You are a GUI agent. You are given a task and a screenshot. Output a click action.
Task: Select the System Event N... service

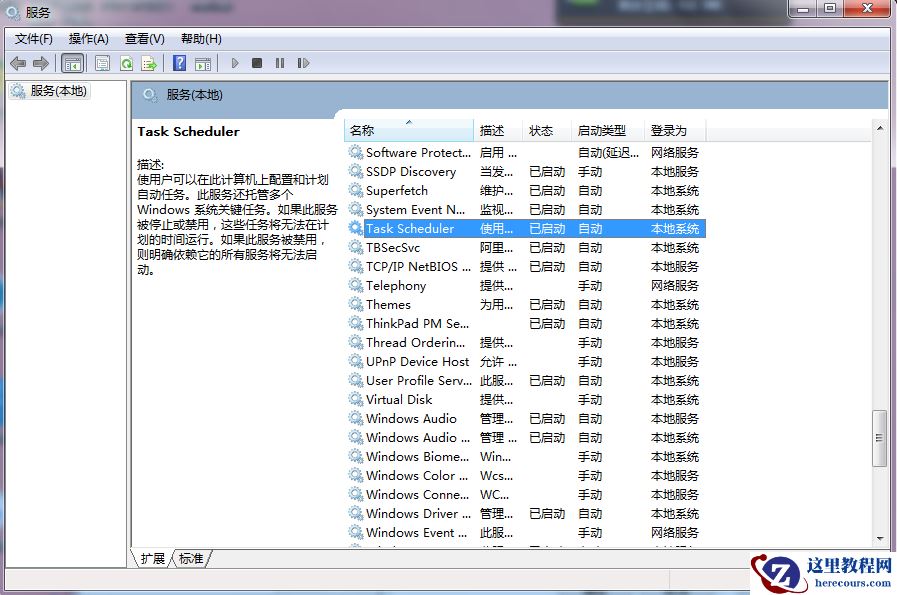tap(526, 209)
